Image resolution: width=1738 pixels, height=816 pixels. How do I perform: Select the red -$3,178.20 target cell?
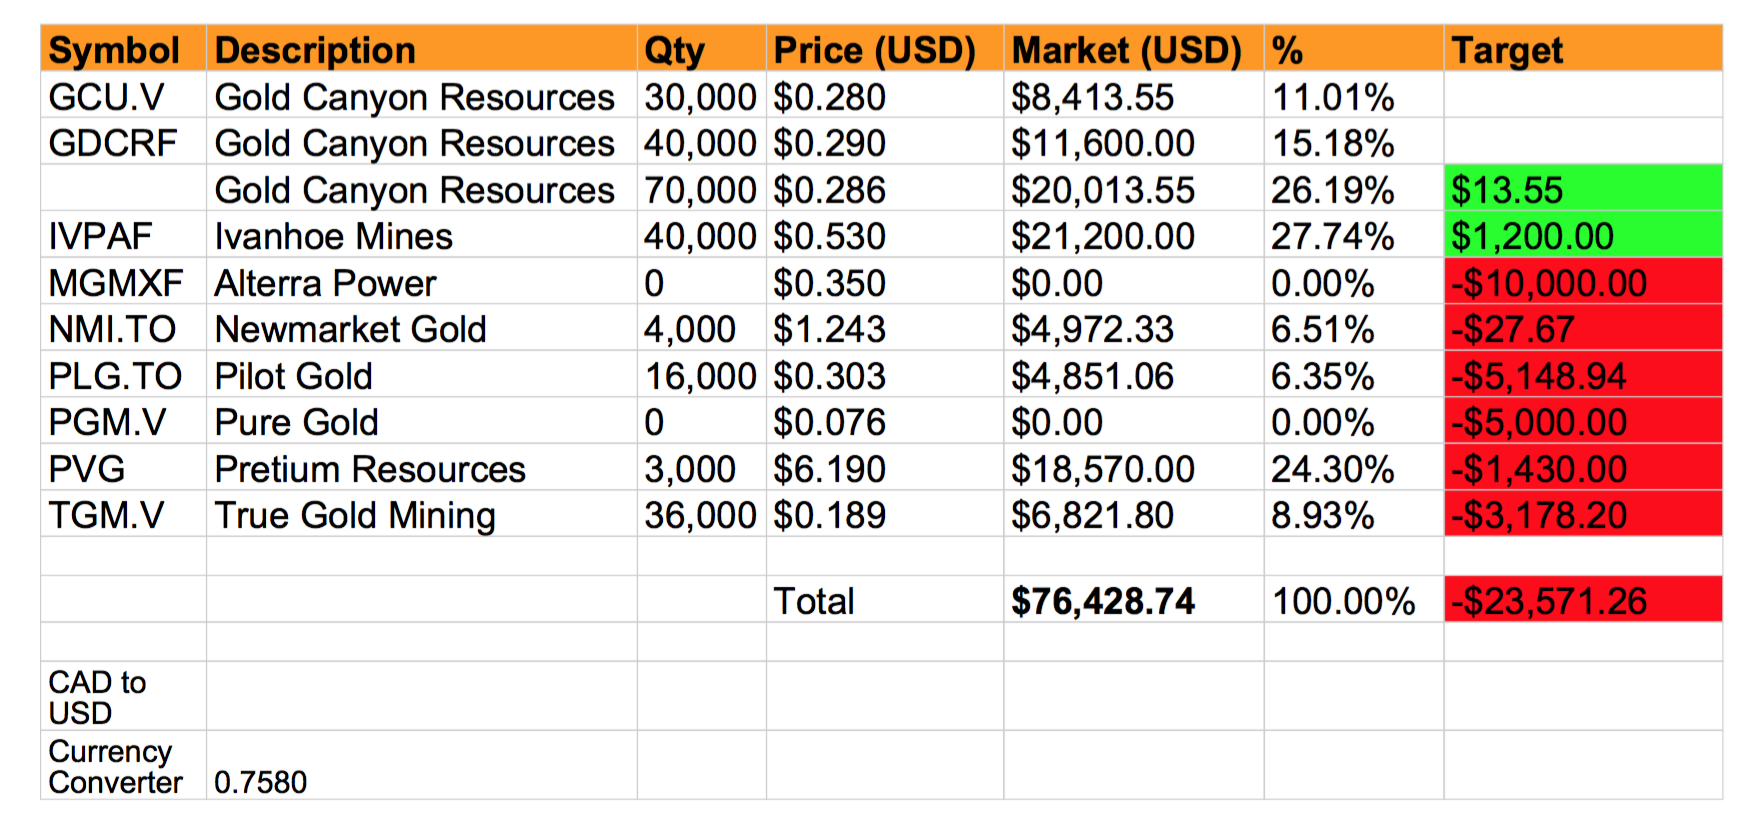point(1583,513)
